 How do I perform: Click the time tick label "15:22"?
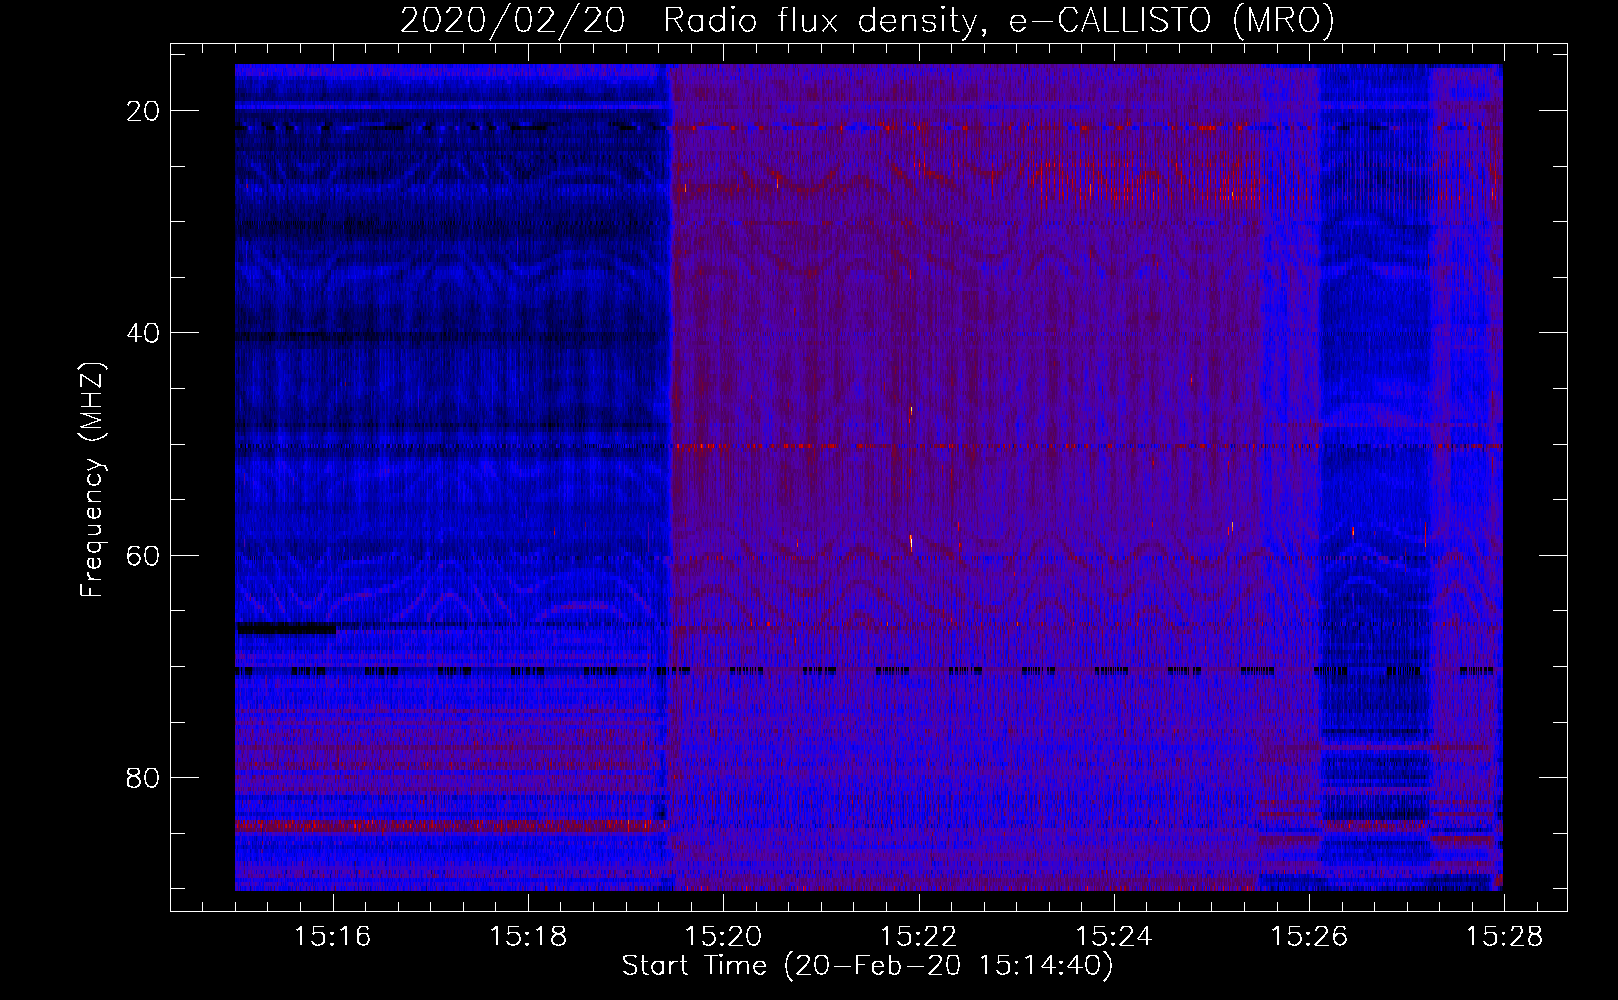pyautogui.click(x=918, y=936)
